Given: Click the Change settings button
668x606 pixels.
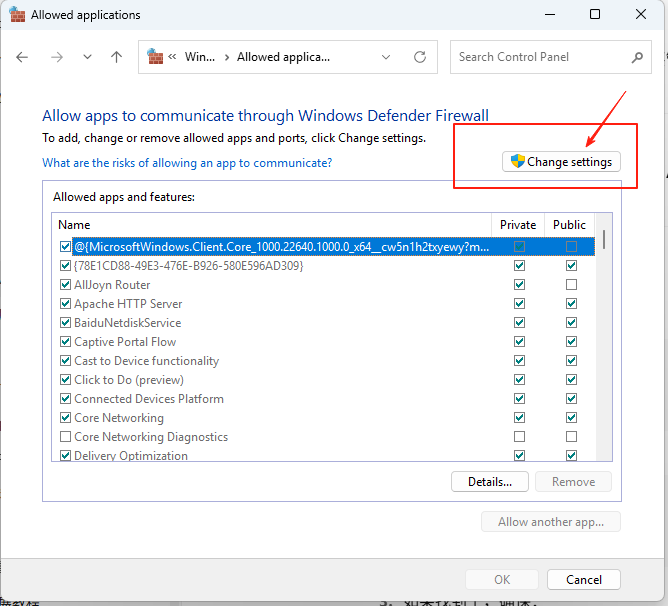Looking at the screenshot, I should [x=561, y=162].
